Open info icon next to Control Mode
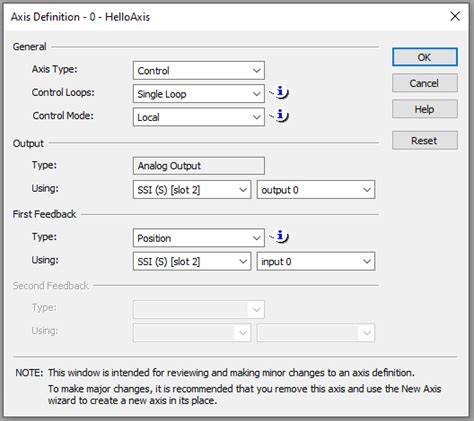This screenshot has height=421, width=474. 280,116
